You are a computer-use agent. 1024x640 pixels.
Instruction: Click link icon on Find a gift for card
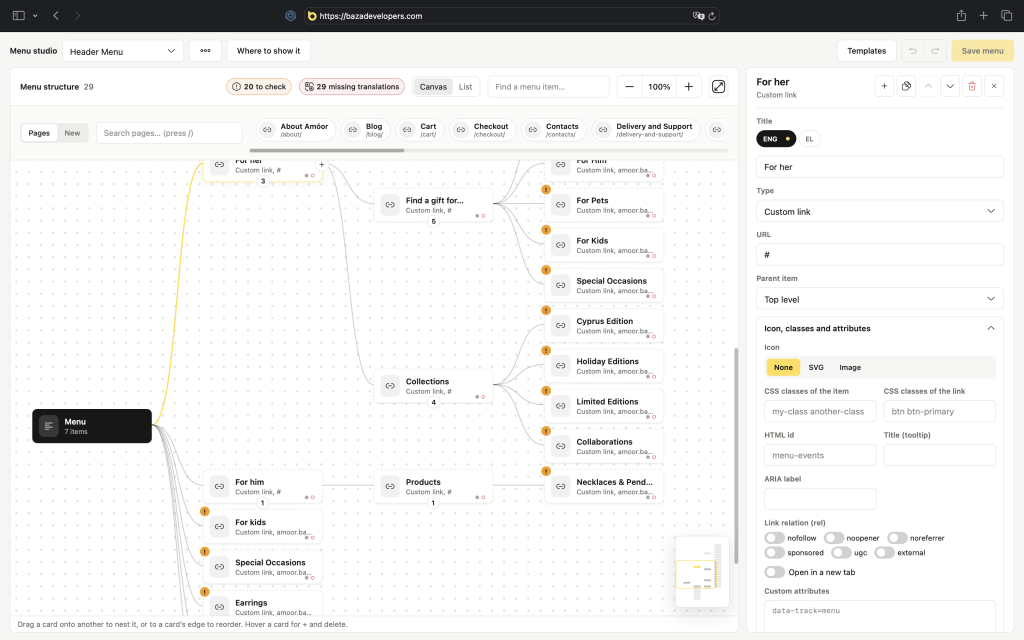click(390, 205)
